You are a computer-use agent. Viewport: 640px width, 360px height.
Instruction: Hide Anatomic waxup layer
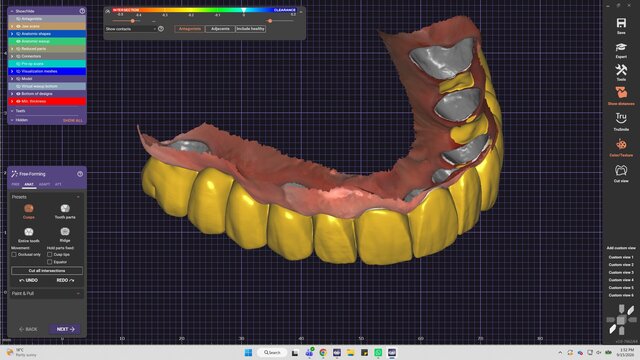click(x=18, y=41)
